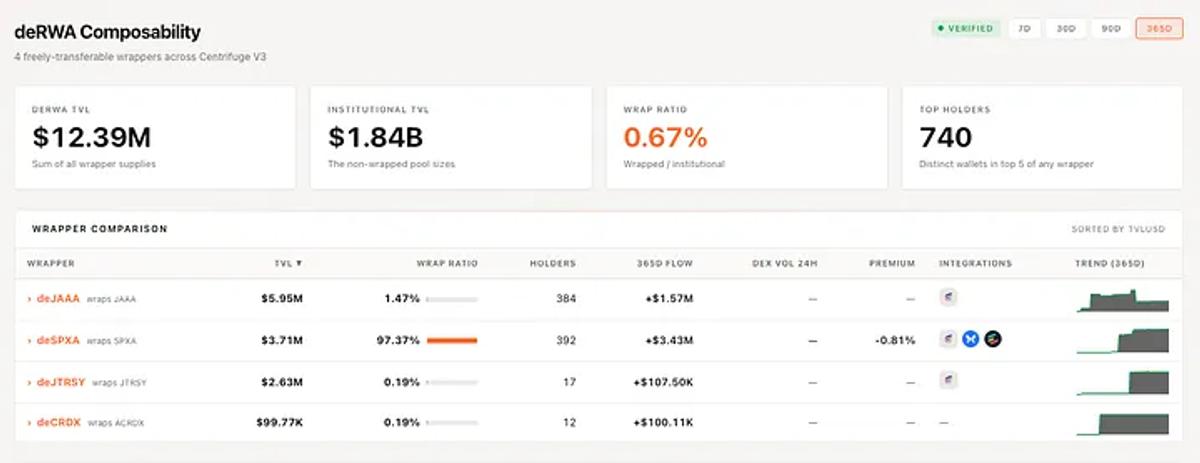Click the $3.71M TVL value
1200x463 pixels.
pos(282,340)
